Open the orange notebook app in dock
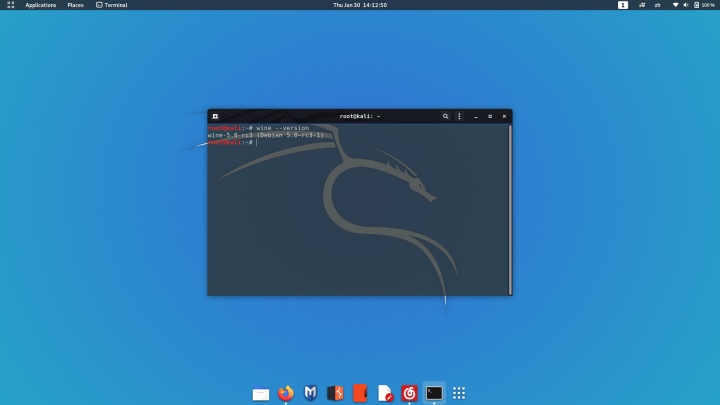720x405 pixels. pyautogui.click(x=360, y=393)
